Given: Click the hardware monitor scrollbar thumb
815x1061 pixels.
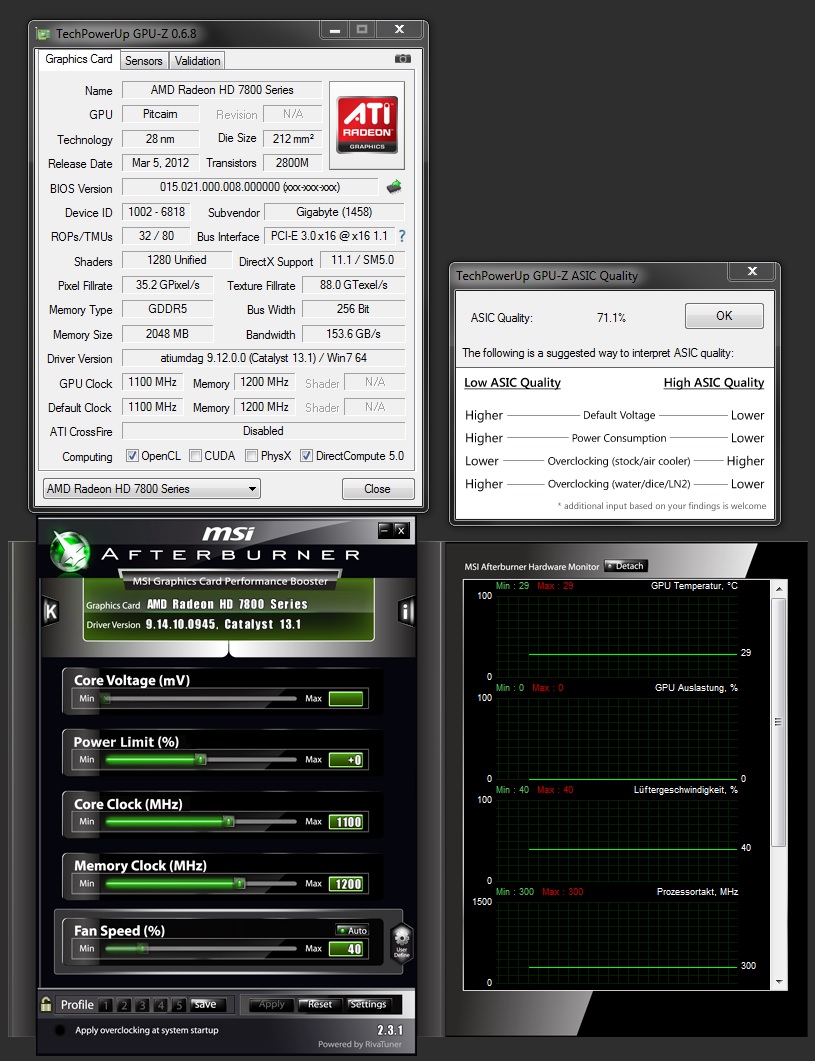Looking at the screenshot, I should [x=778, y=721].
